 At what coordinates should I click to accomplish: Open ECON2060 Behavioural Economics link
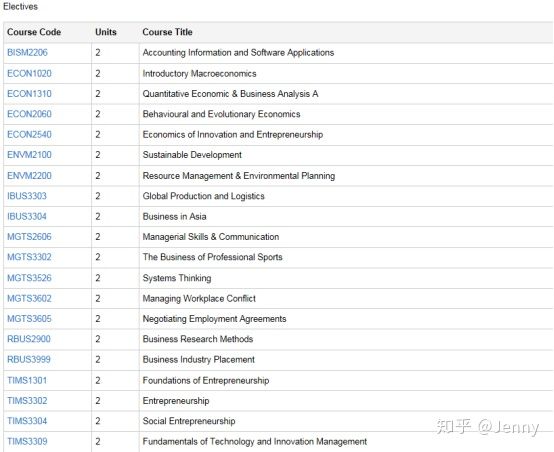click(29, 114)
